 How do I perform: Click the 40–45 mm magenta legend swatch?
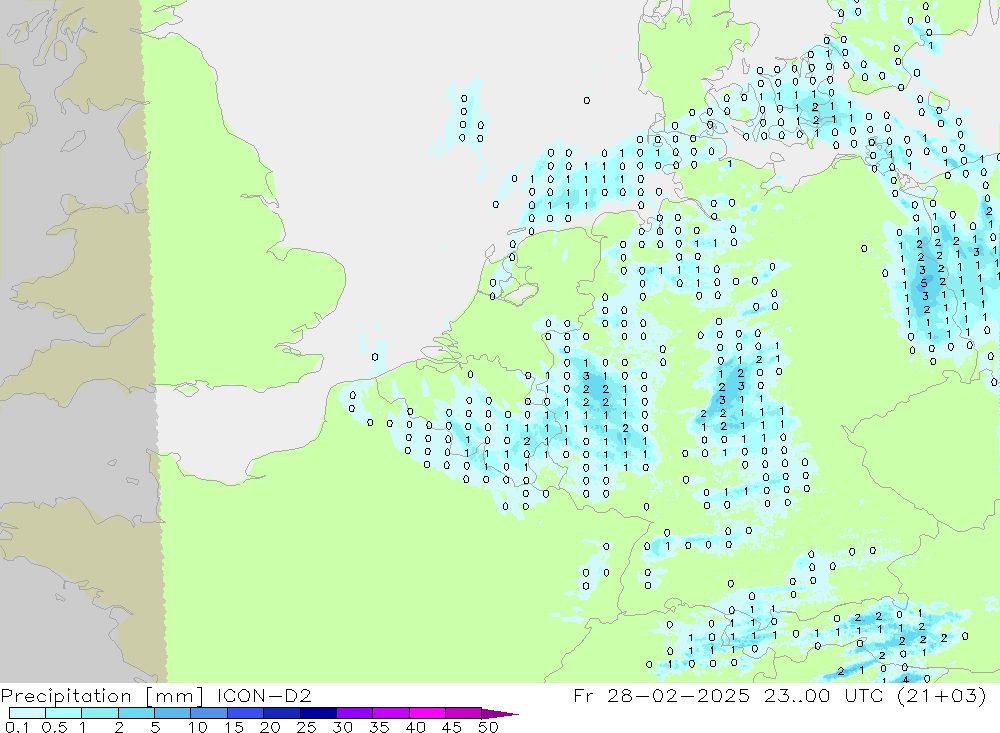tap(427, 713)
